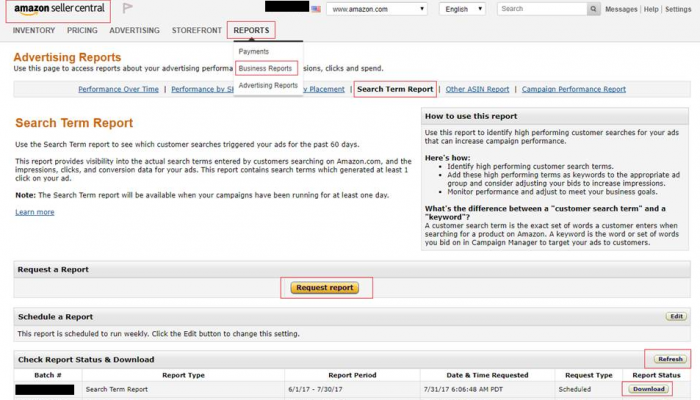Click the Search Term Report table cell
Screen dimensions: 700x400
117,389
